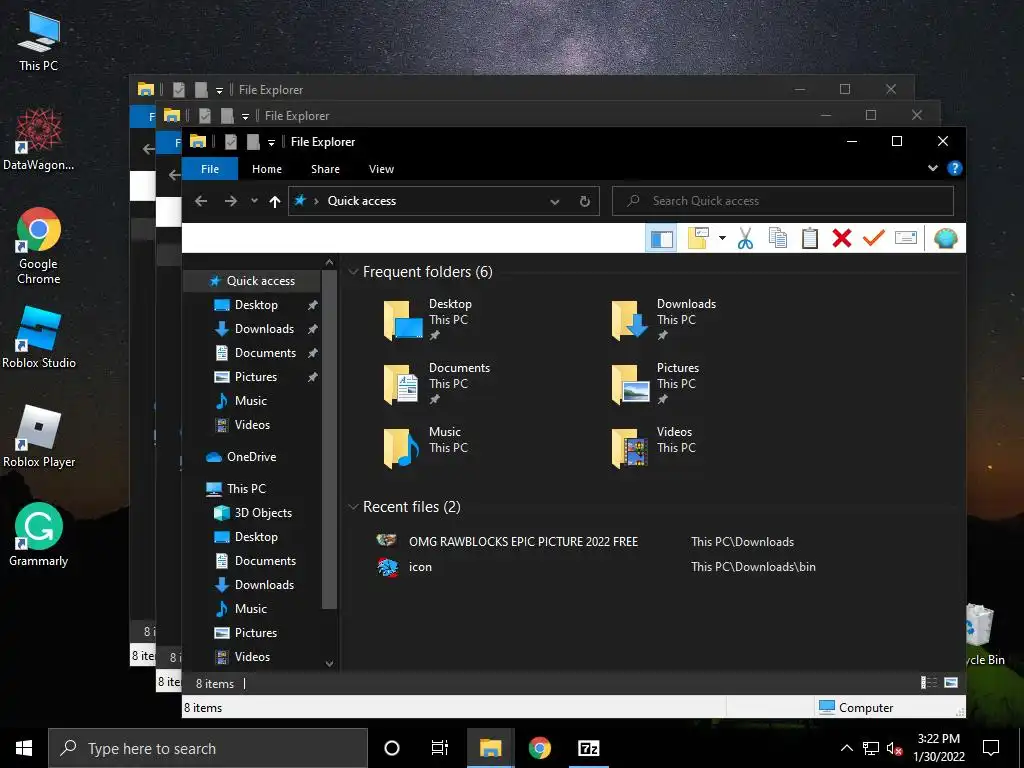
Task: Open the Home ribbon tab
Action: pos(266,169)
